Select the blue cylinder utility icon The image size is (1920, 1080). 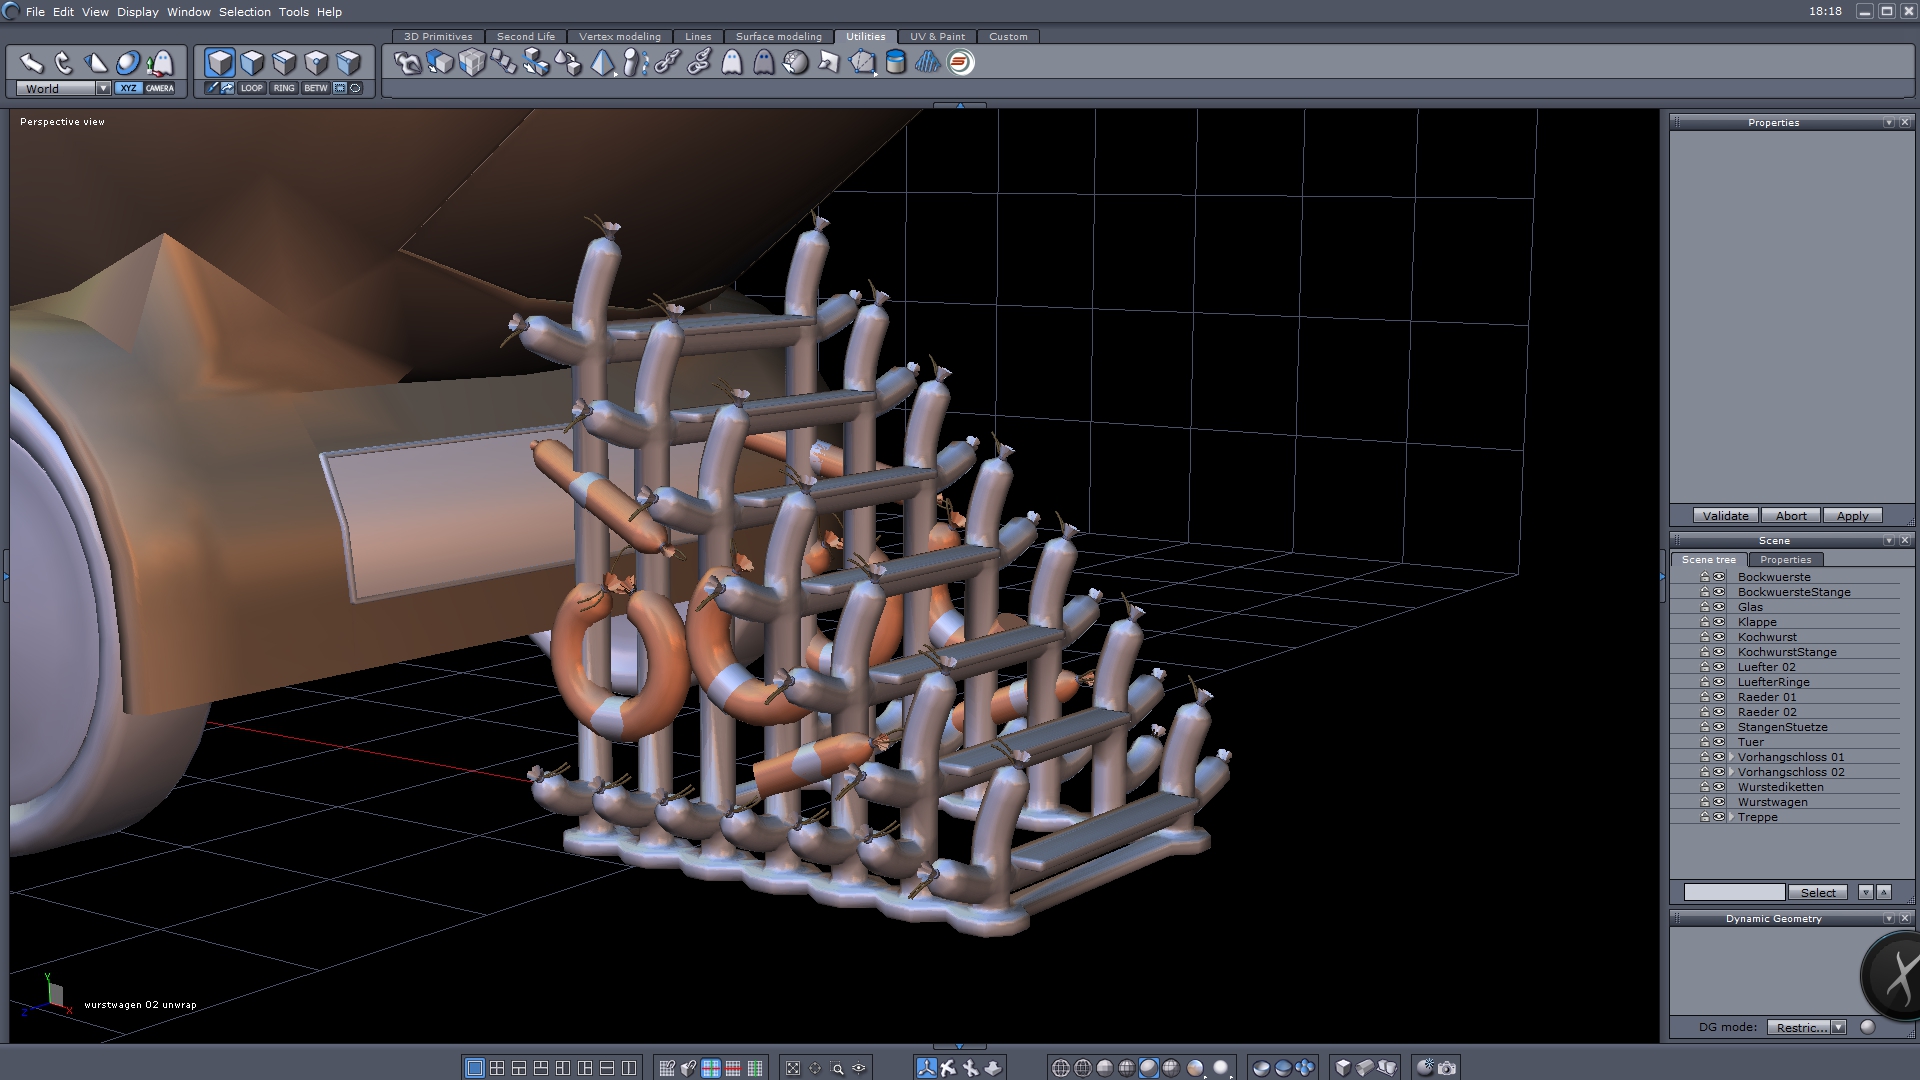[896, 63]
